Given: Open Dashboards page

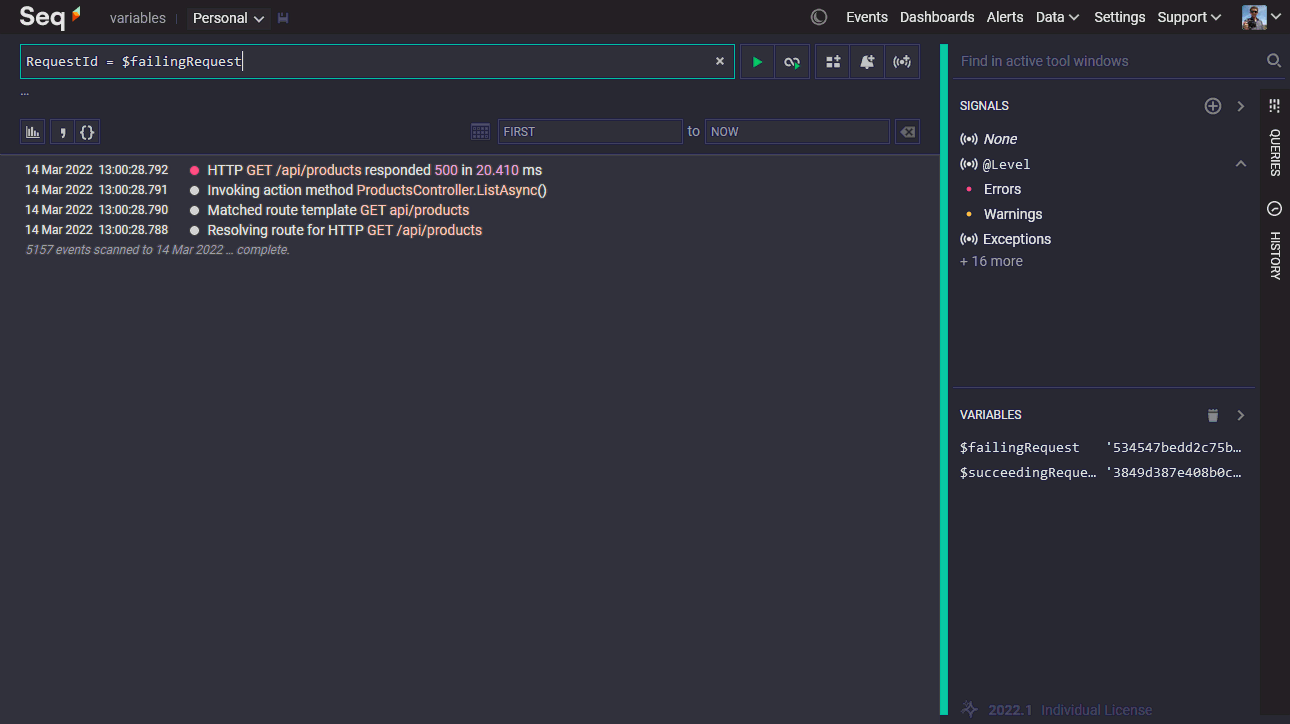Looking at the screenshot, I should (x=937, y=17).
